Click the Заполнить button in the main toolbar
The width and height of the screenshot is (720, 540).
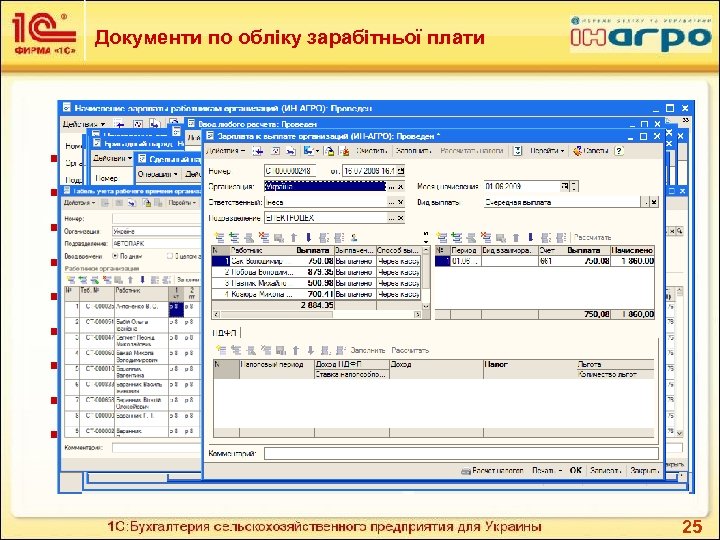click(413, 151)
